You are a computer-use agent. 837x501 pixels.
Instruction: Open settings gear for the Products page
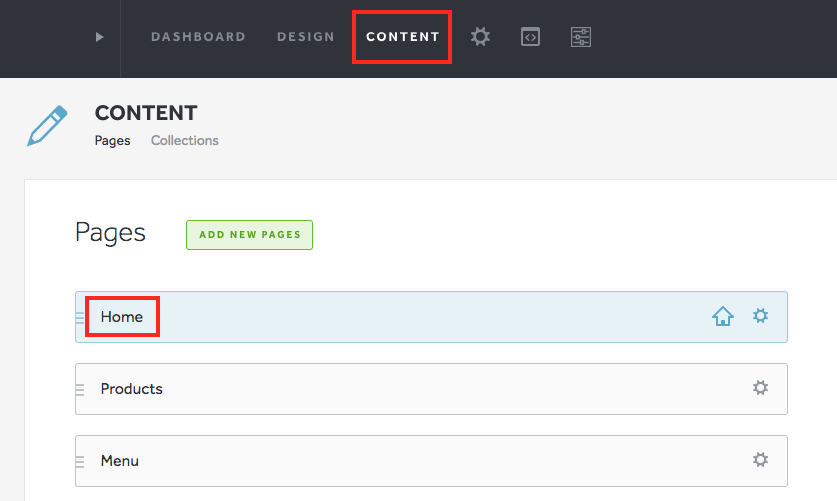point(760,388)
